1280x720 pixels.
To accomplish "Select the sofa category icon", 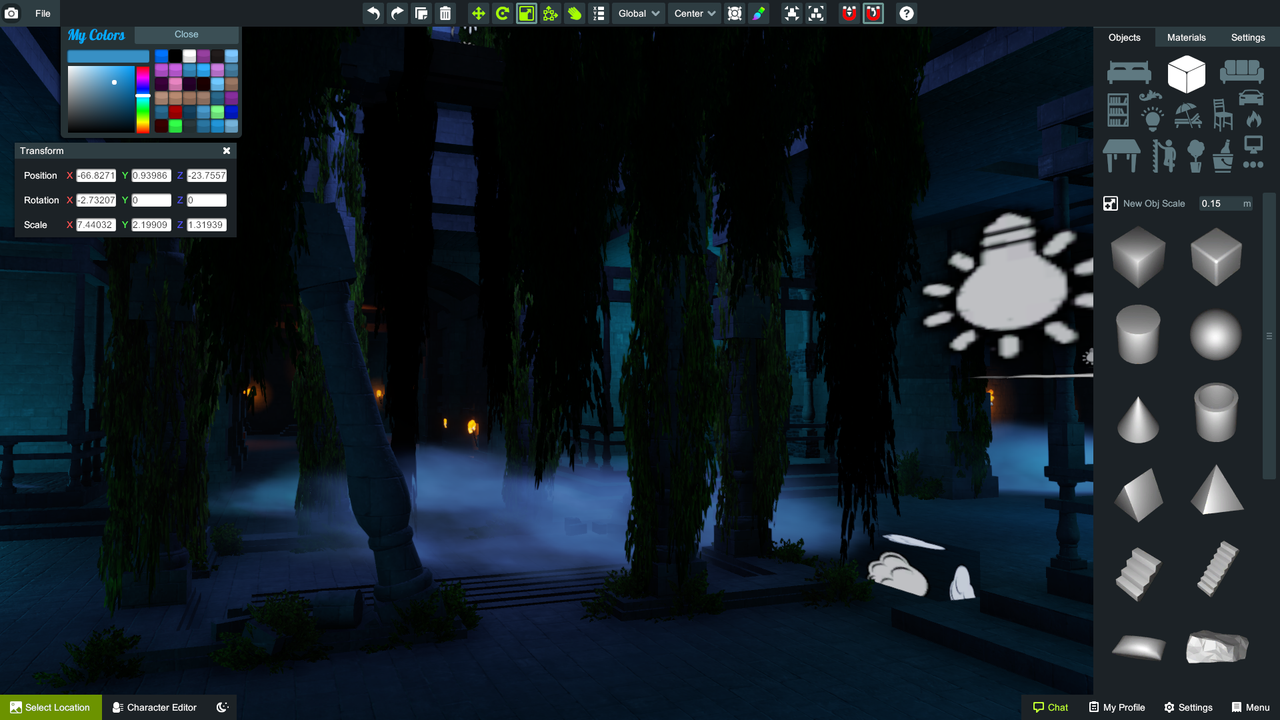I will (1242, 71).
